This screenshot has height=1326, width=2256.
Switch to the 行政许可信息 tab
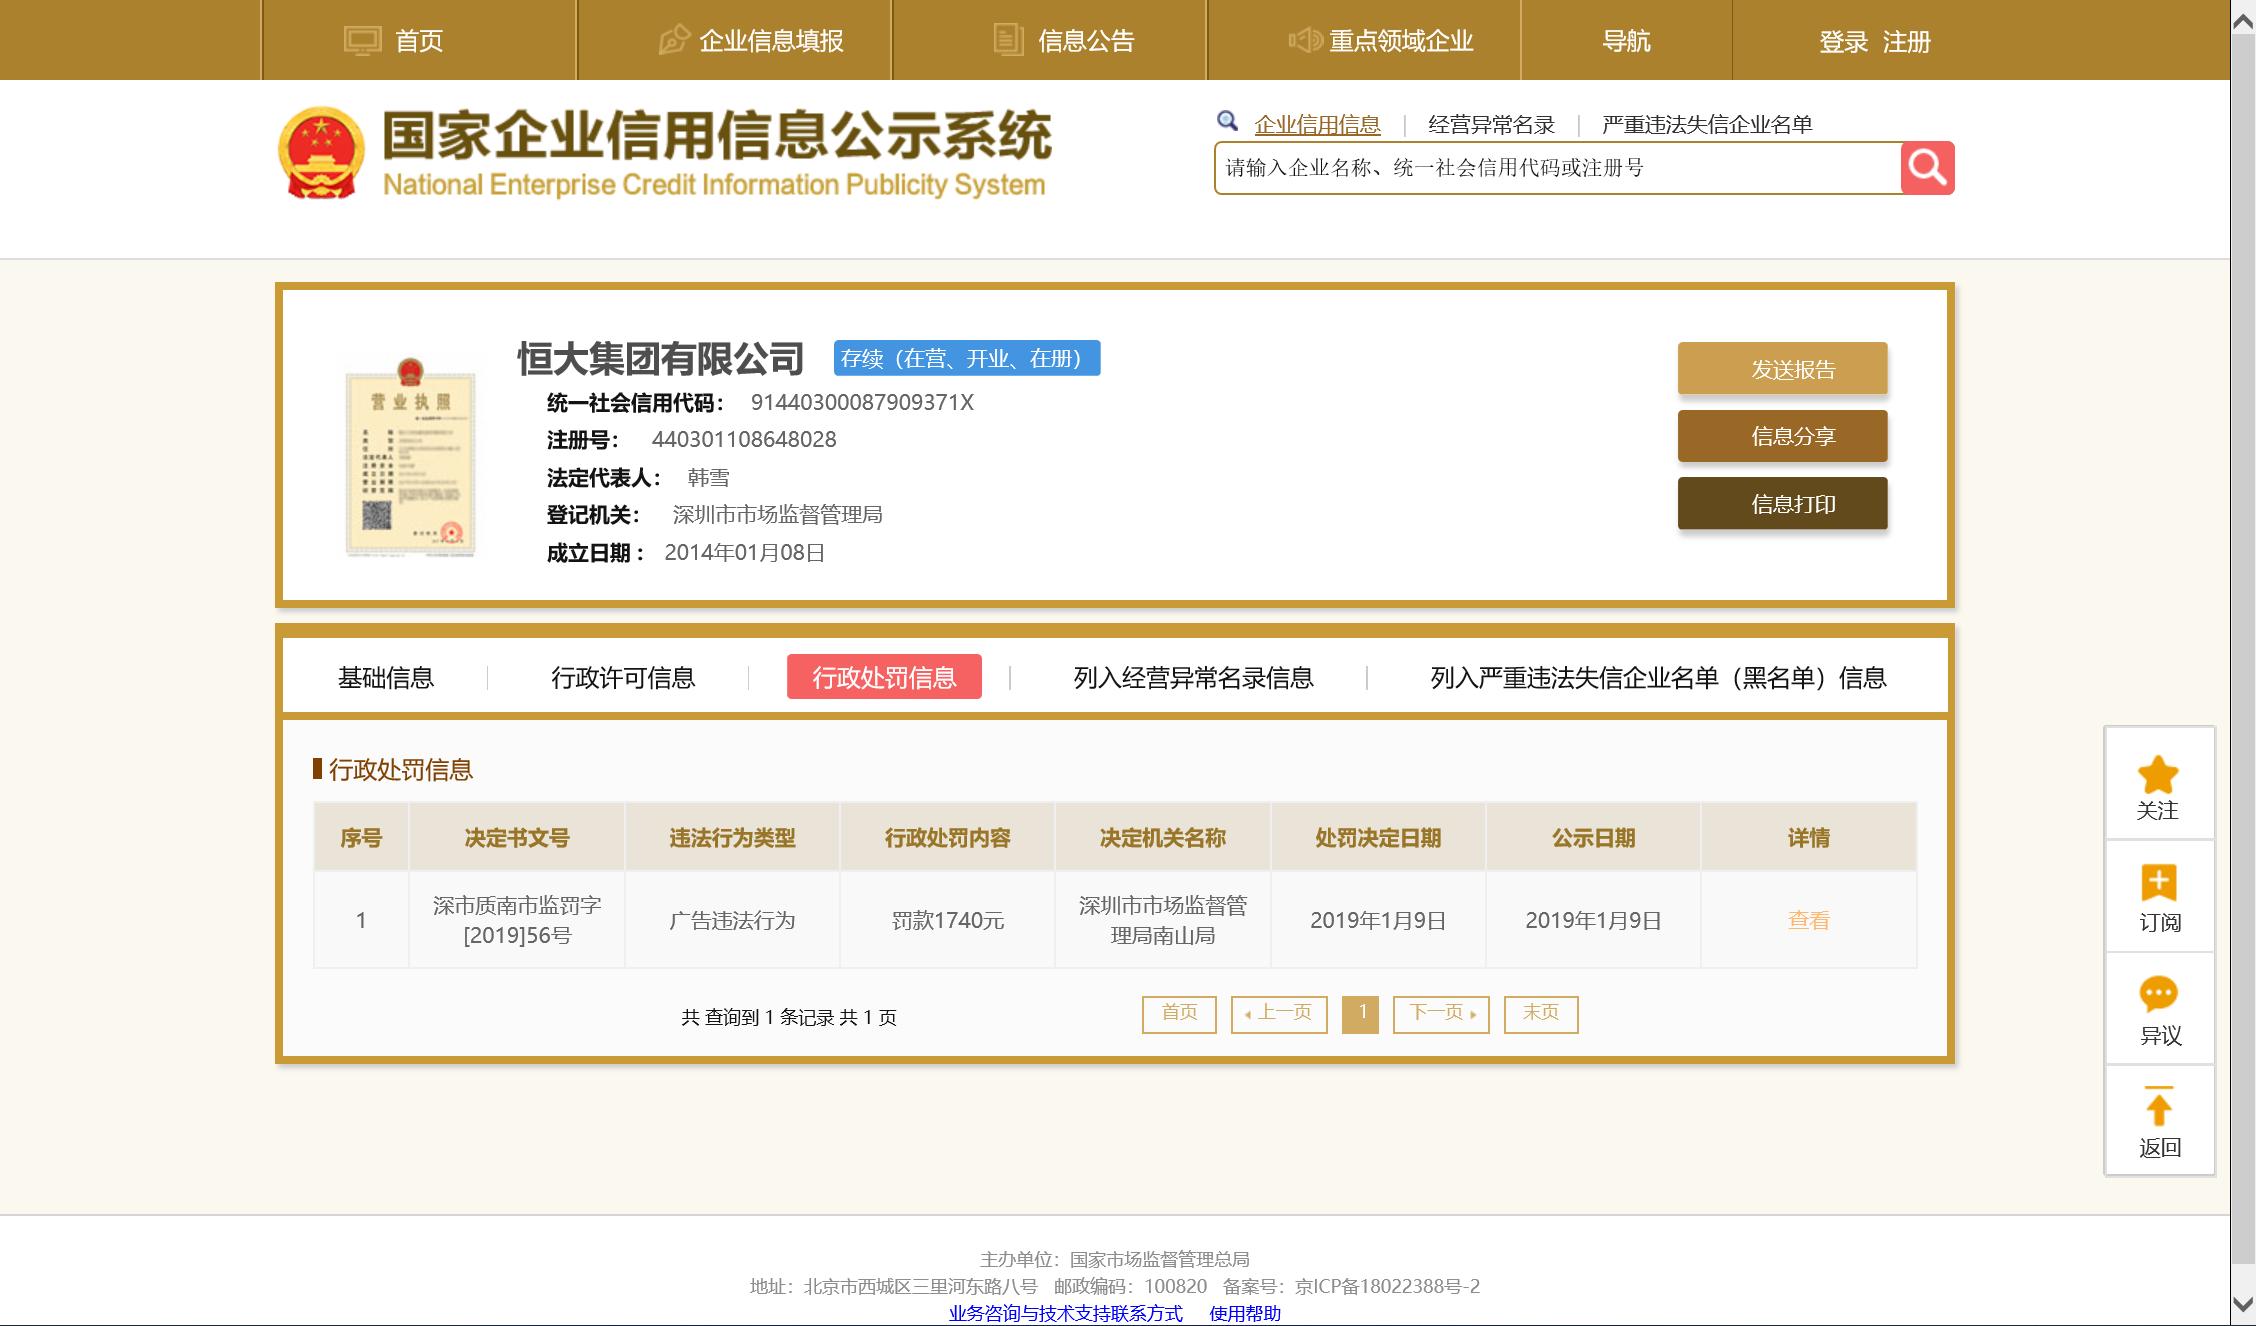click(625, 678)
